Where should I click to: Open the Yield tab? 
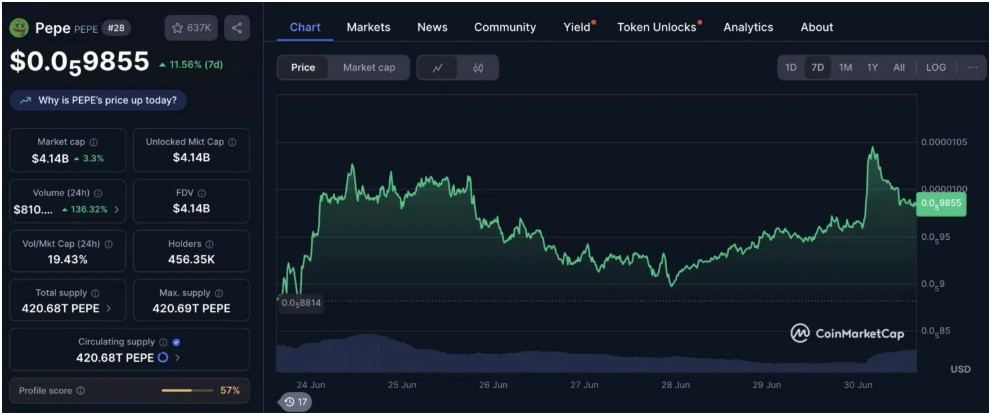point(578,27)
